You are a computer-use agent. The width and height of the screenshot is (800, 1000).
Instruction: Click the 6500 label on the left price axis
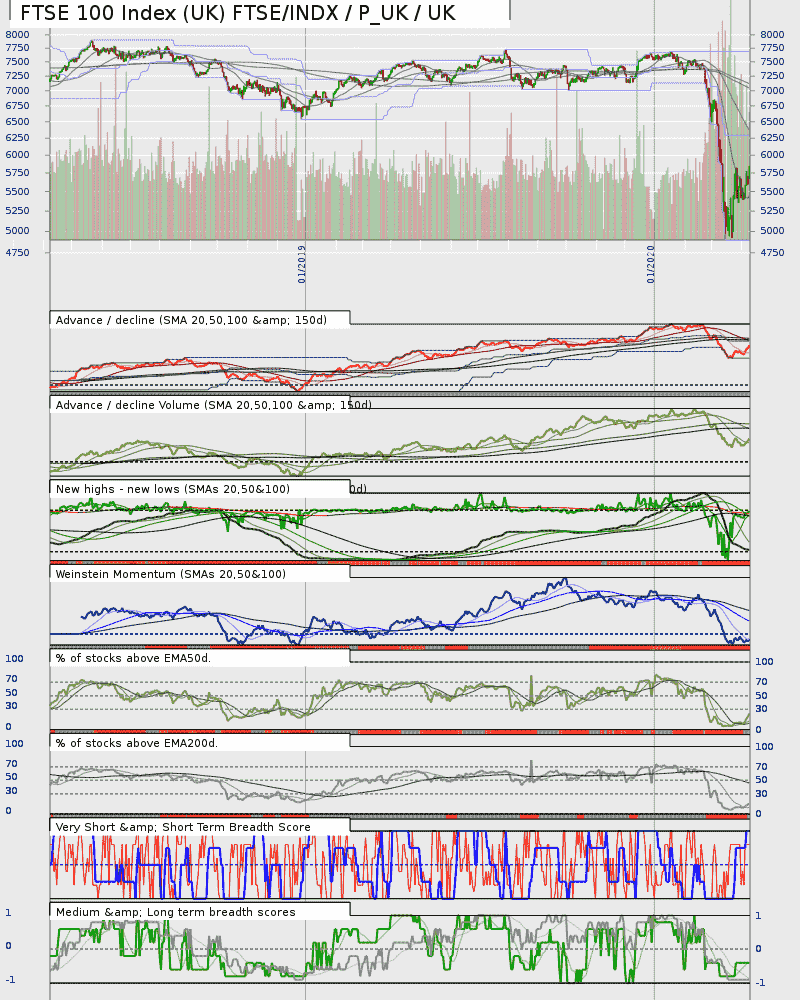tap(17, 122)
